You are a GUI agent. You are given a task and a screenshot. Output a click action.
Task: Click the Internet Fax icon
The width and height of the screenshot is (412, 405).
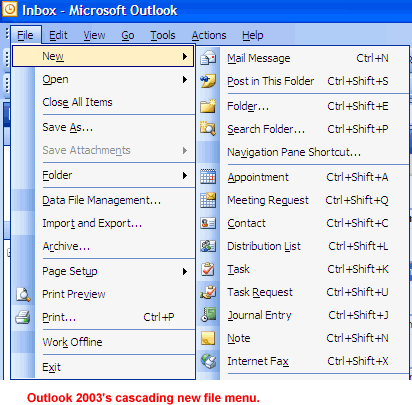tap(208, 361)
